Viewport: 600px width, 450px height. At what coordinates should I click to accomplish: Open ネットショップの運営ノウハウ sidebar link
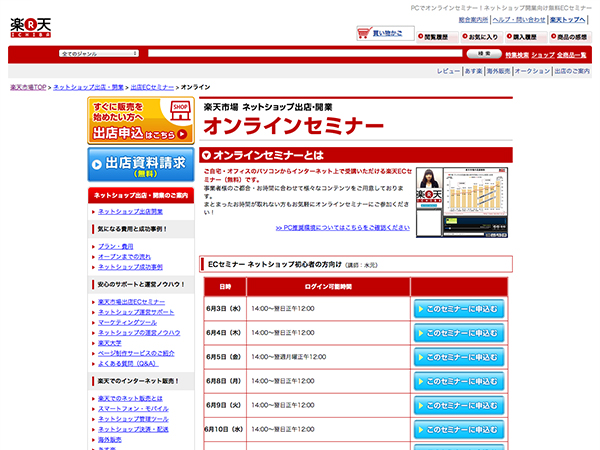click(x=139, y=333)
